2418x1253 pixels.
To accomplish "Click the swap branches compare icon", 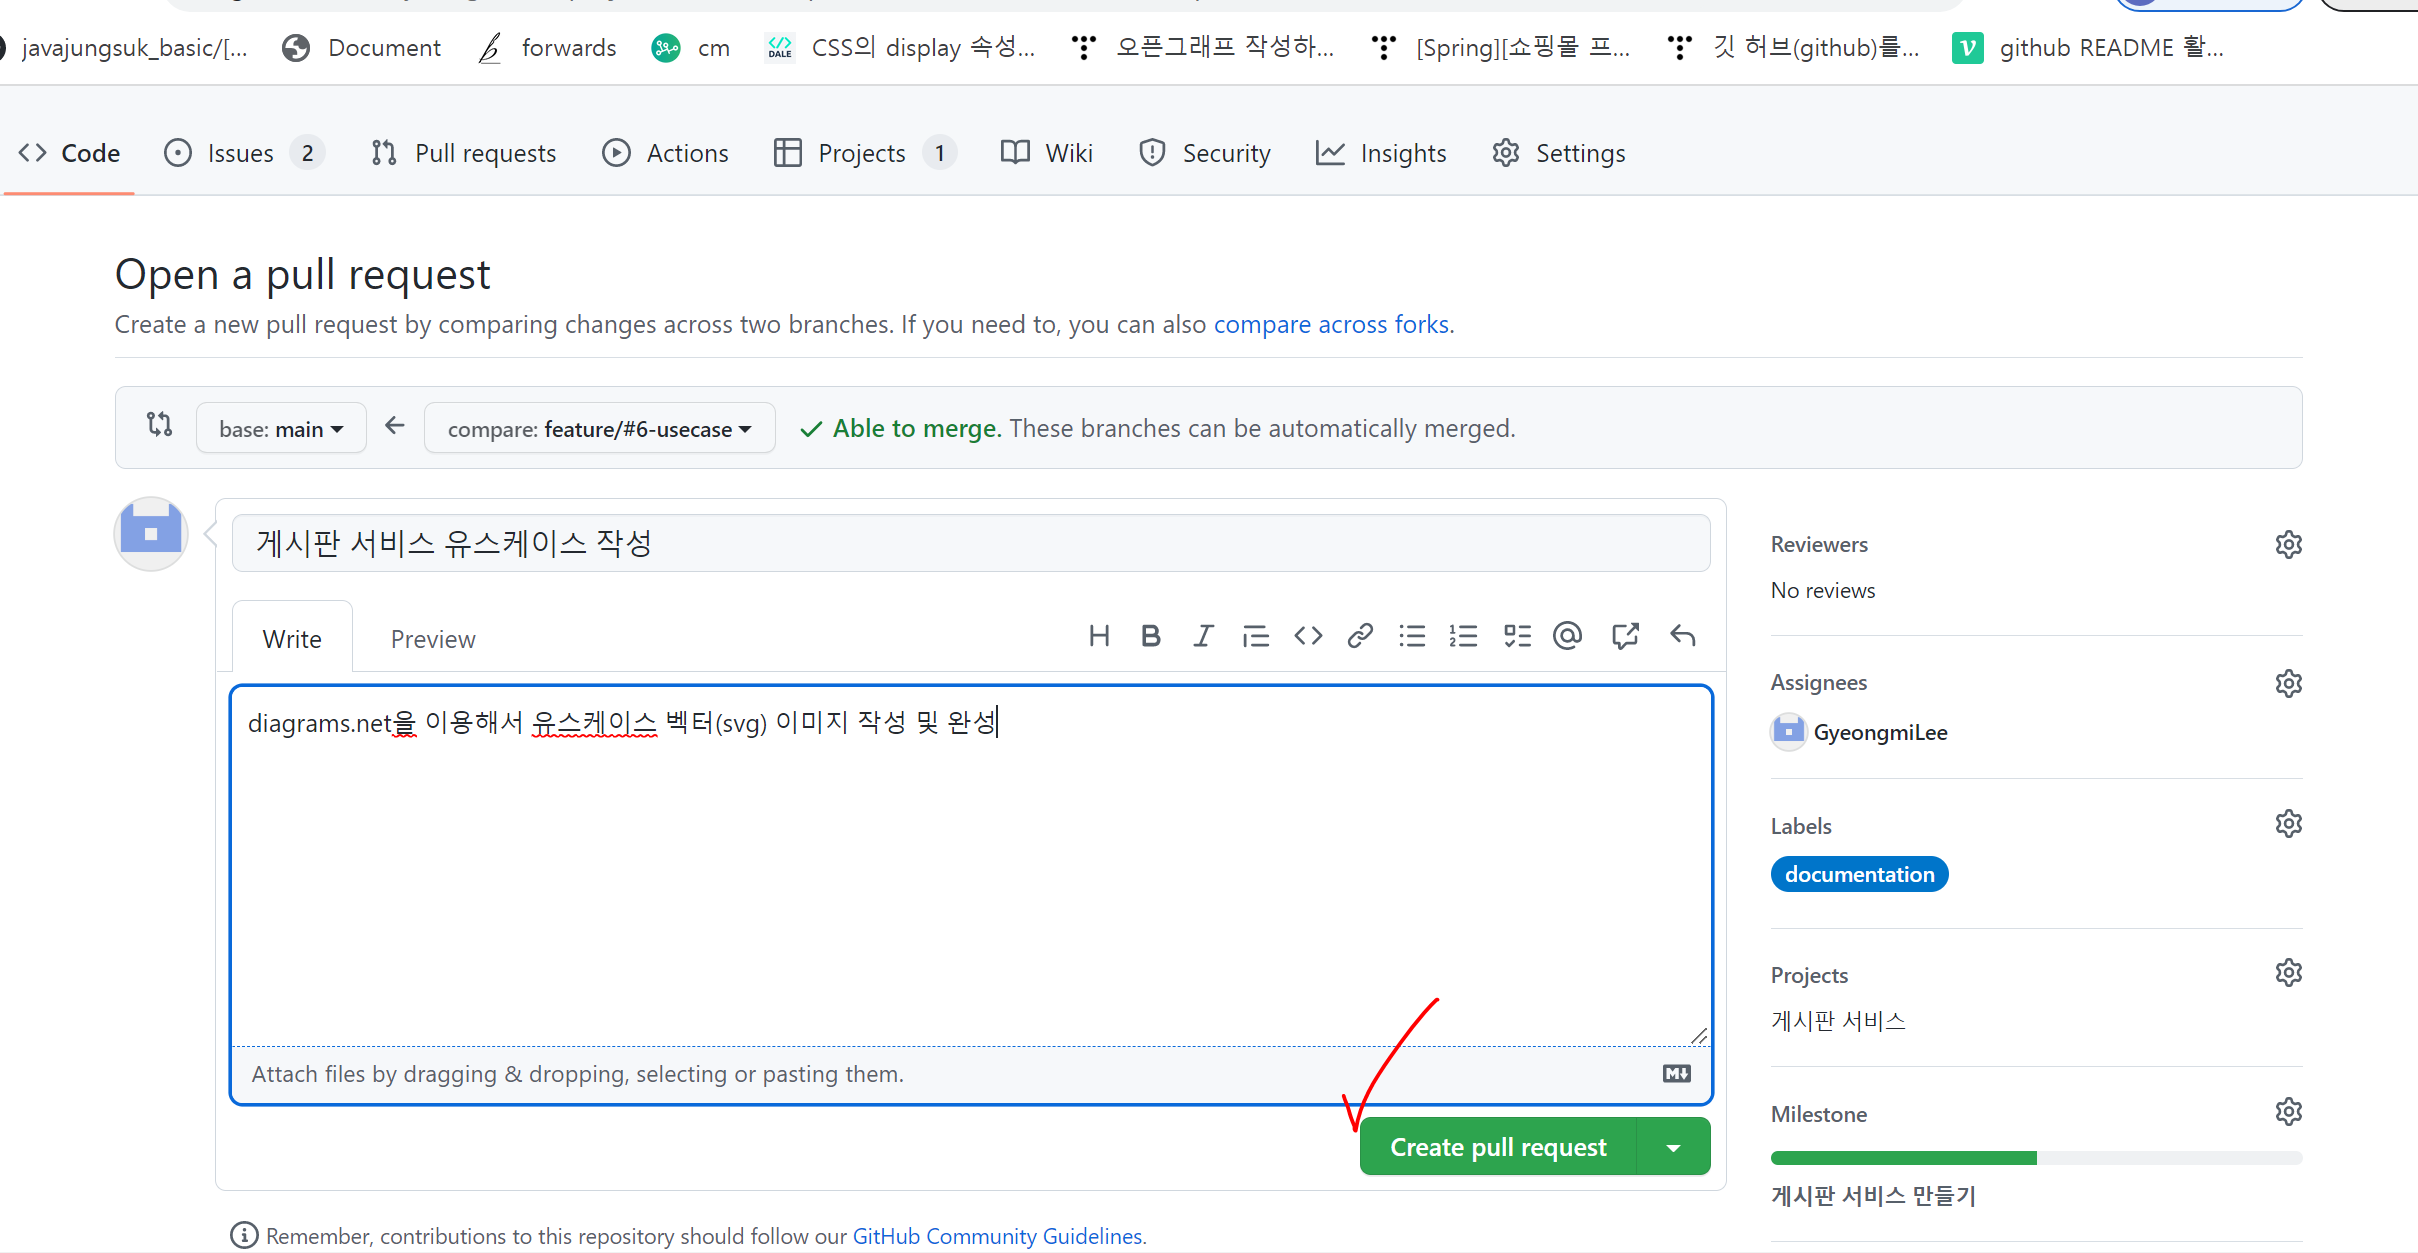I will tap(160, 425).
